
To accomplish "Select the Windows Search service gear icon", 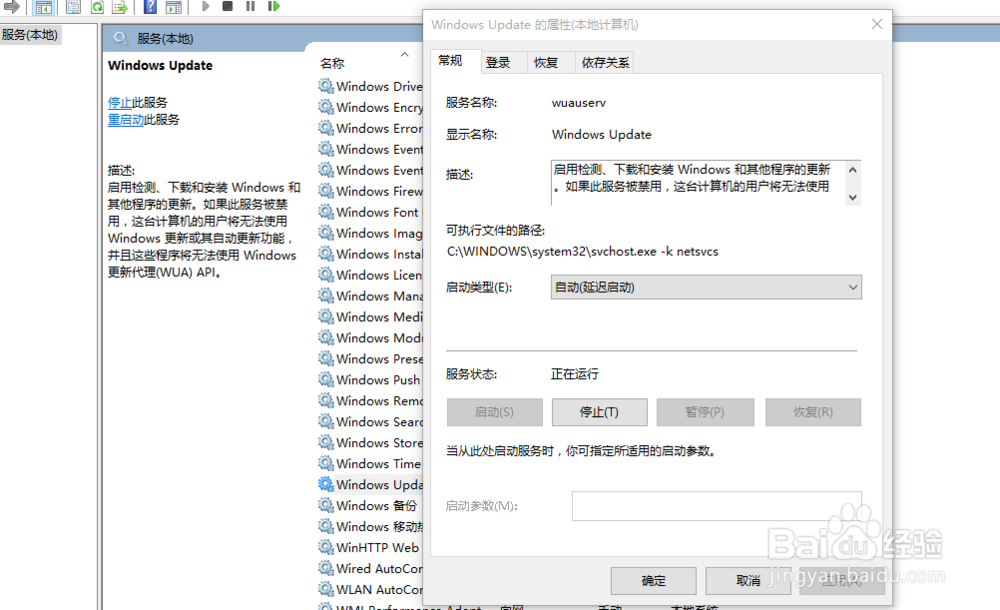I will click(326, 422).
